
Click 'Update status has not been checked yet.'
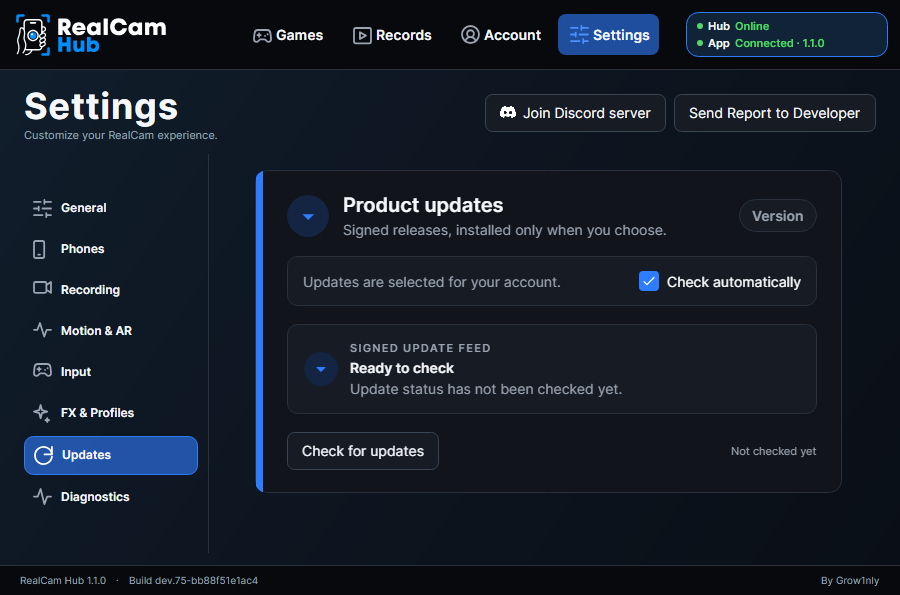(x=486, y=389)
